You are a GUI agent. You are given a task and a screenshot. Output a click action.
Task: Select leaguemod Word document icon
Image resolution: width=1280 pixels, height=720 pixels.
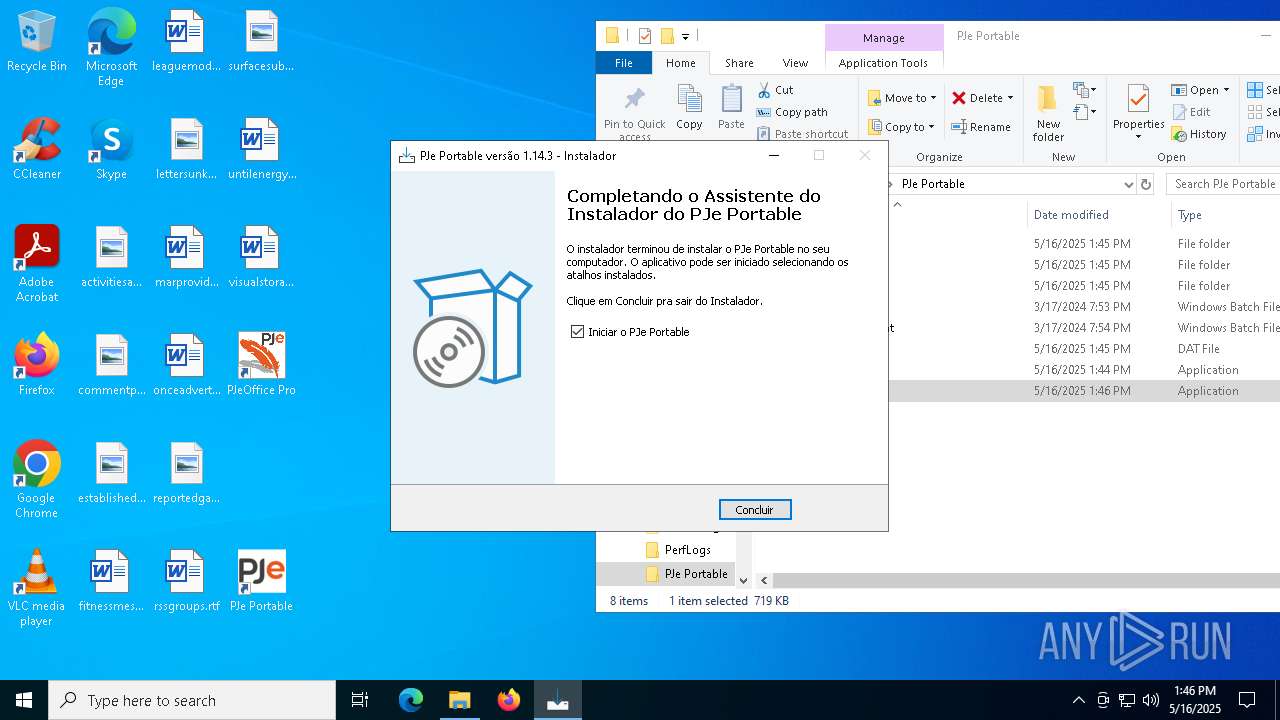[x=186, y=42]
